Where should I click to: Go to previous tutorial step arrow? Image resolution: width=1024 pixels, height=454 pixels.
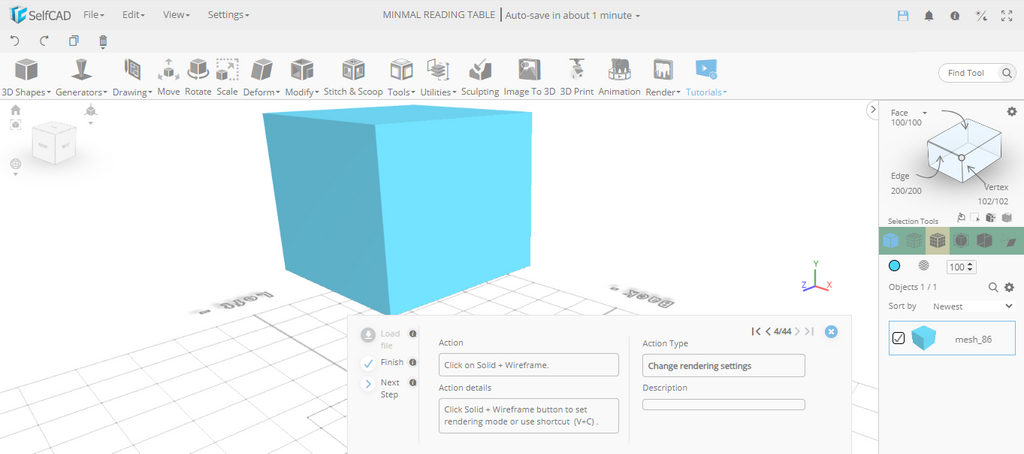click(769, 332)
